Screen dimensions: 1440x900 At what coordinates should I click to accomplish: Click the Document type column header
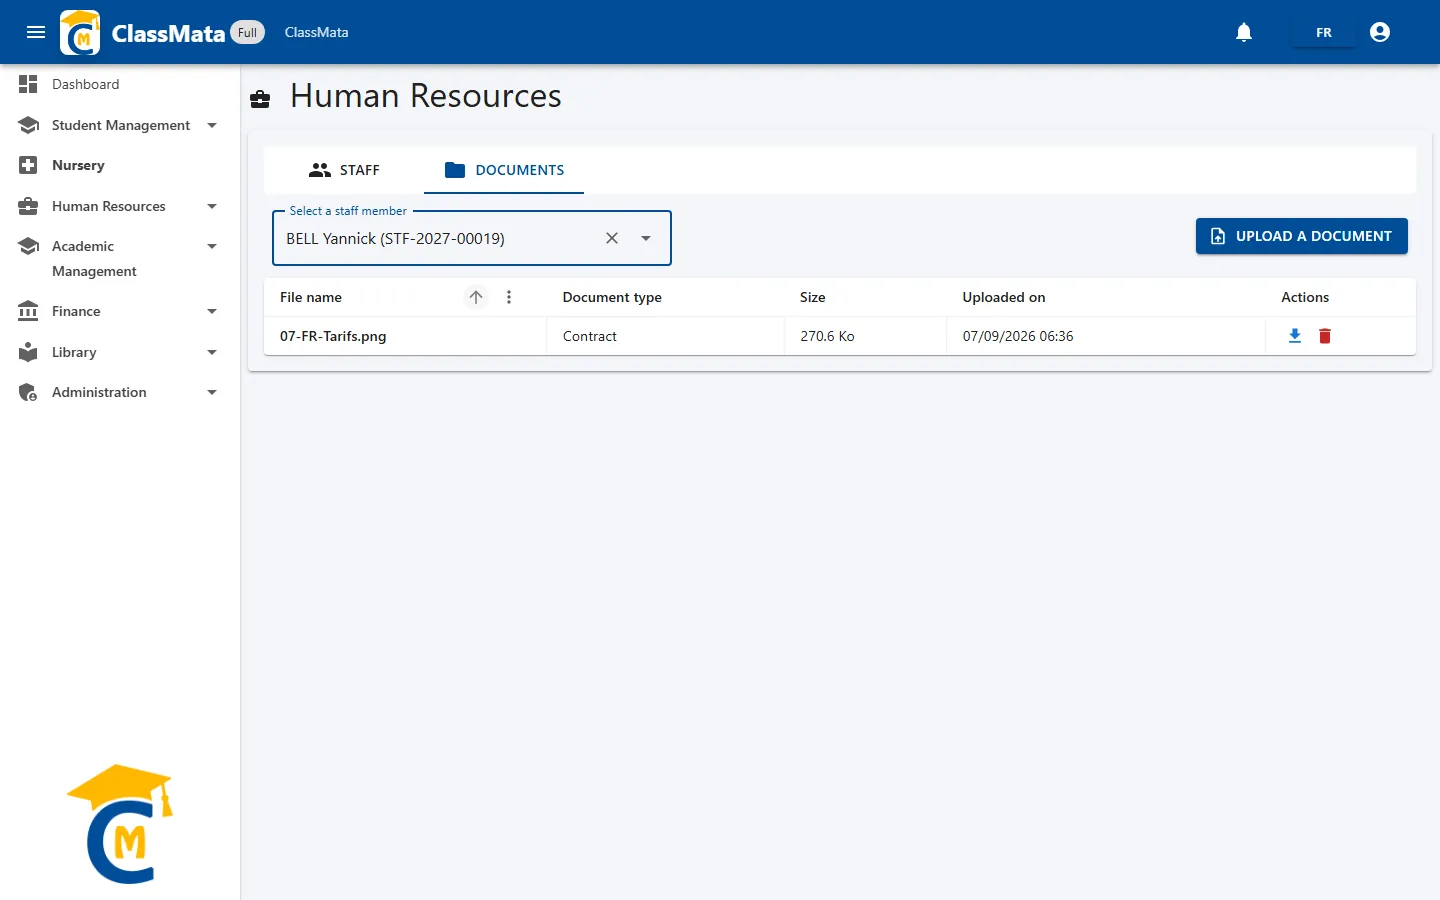(x=612, y=297)
